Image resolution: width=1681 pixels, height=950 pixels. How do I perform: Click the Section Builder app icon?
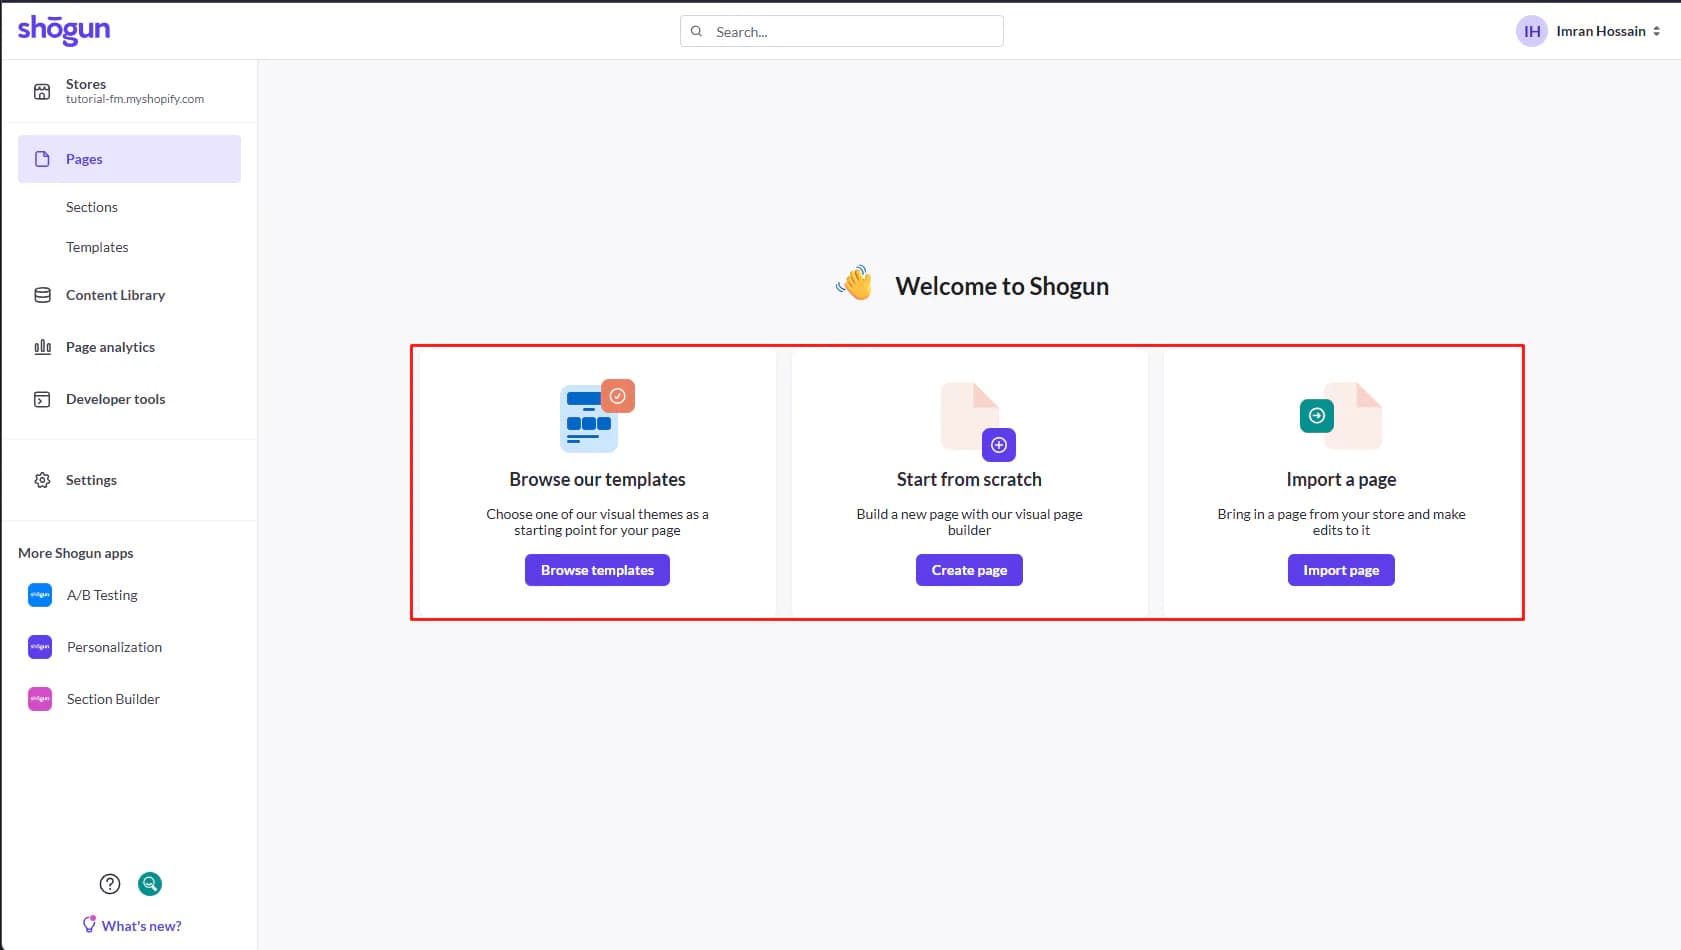(40, 699)
